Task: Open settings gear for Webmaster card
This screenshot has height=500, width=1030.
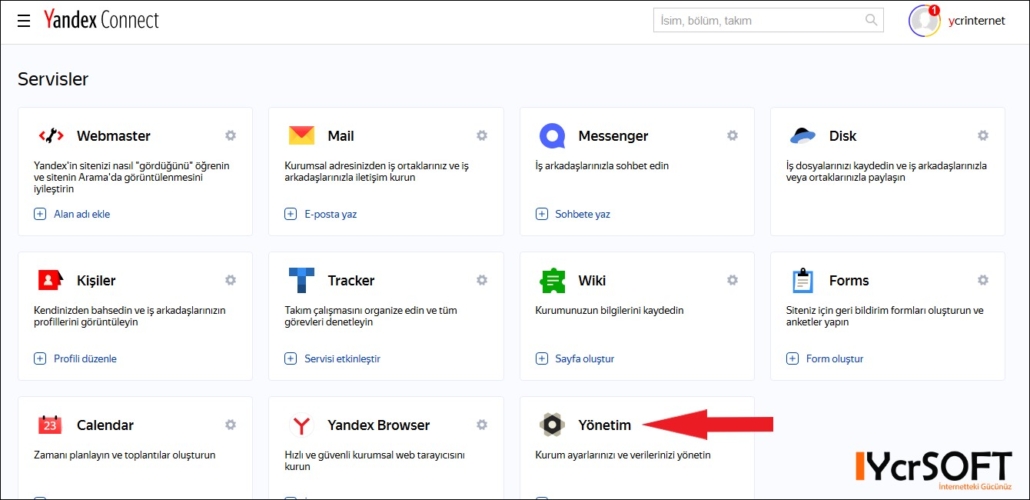Action: pos(231,135)
